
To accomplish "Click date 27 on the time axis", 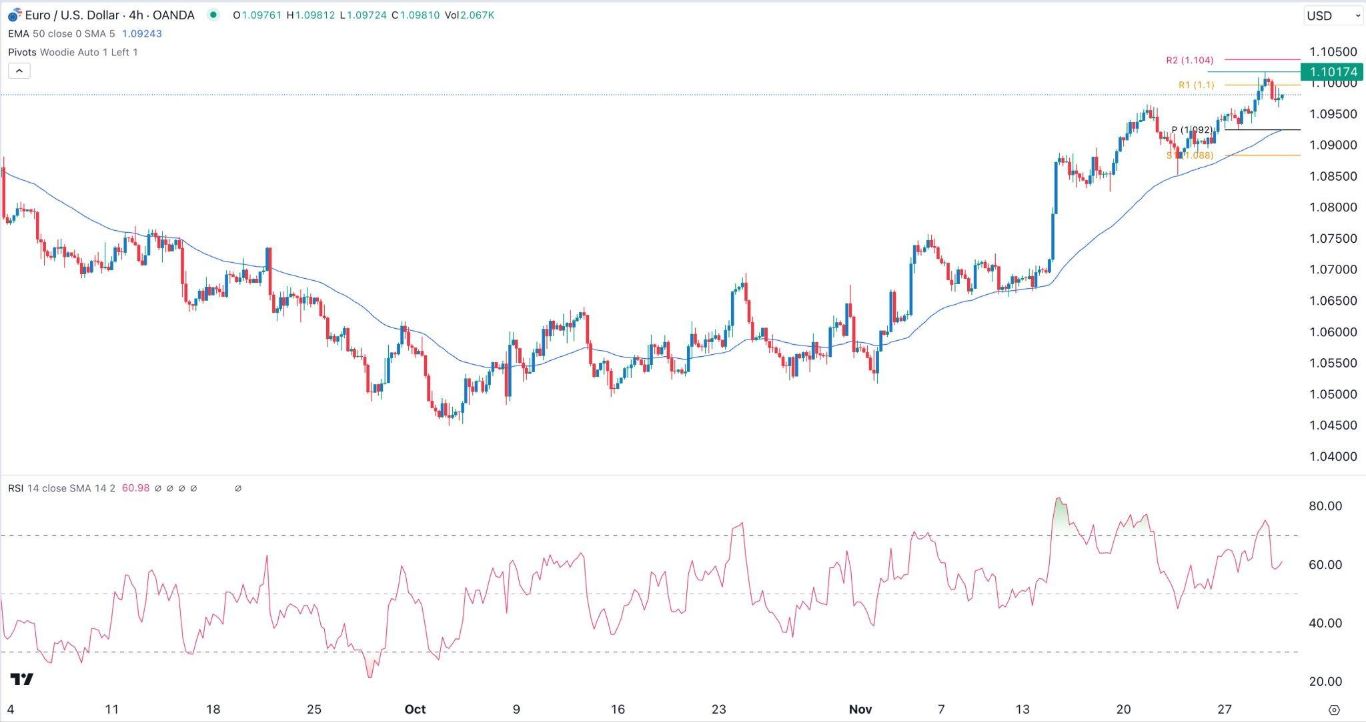I will coord(1225,709).
